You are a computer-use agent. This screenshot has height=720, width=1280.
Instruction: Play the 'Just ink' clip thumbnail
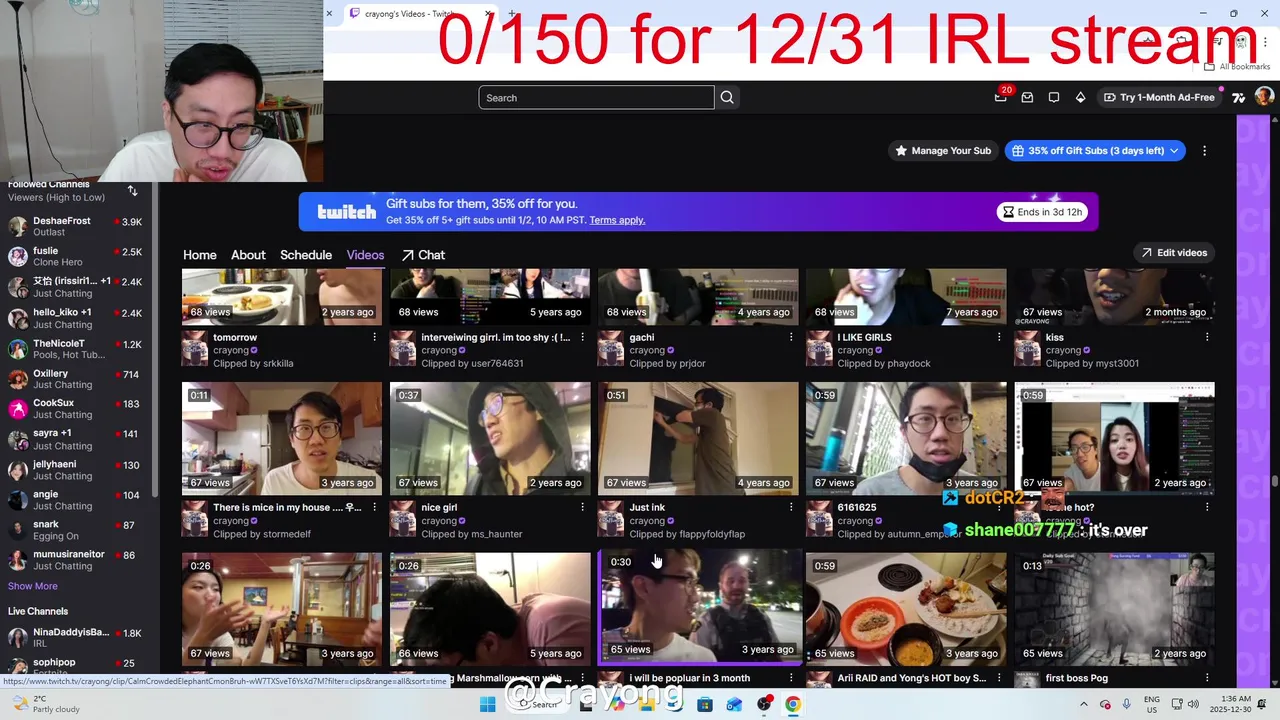698,438
